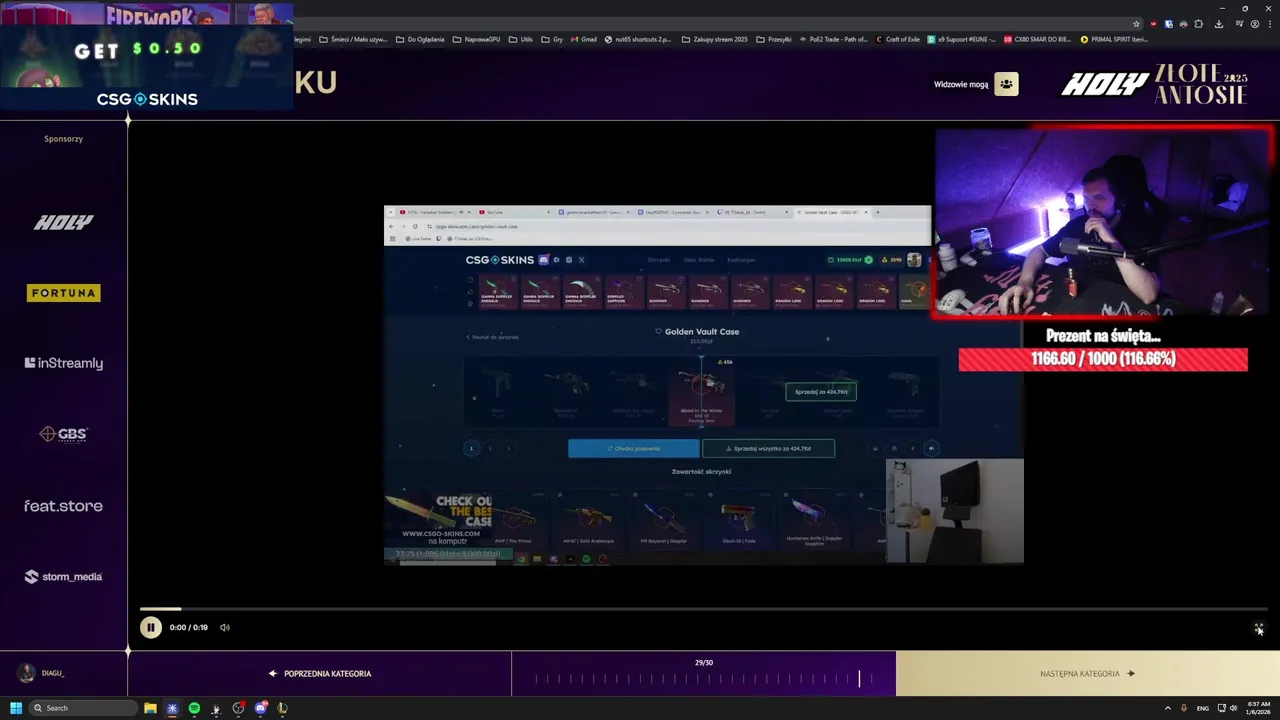
Task: Open the media control icon in toolbar
Action: pos(1240,24)
